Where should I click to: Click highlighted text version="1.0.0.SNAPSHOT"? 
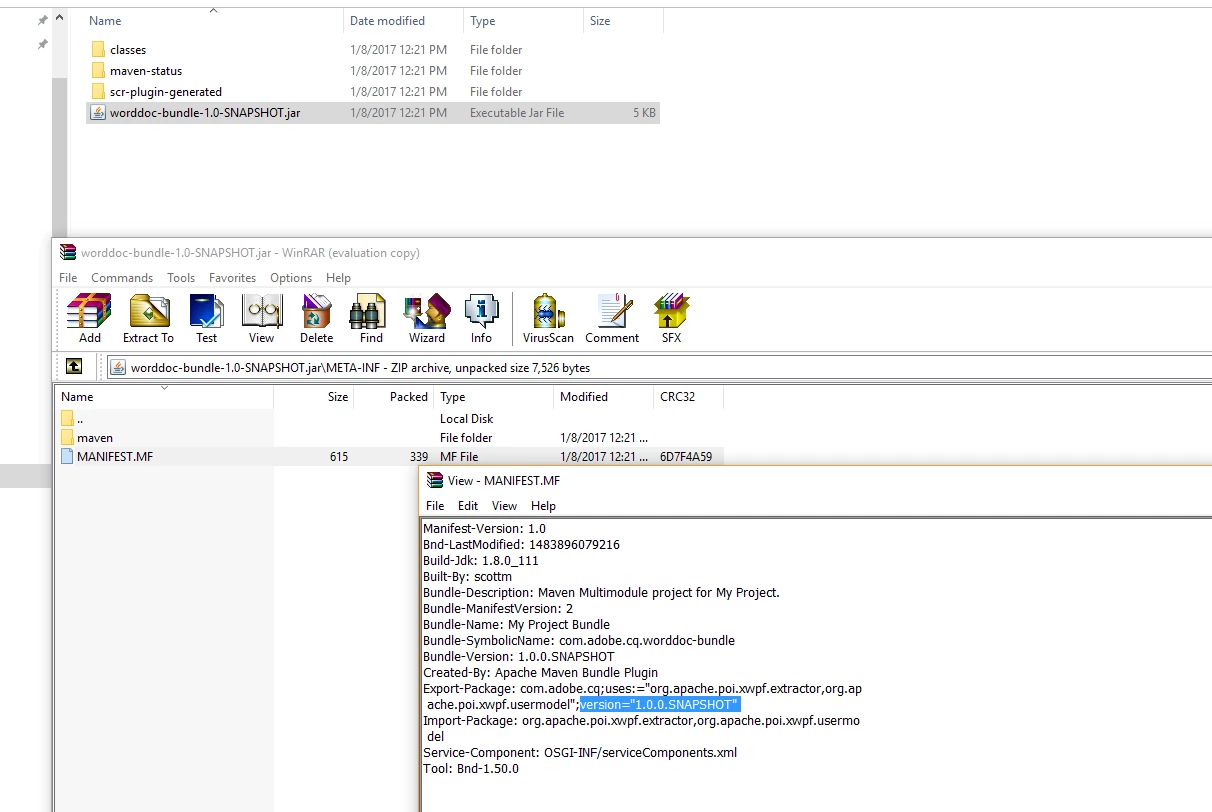click(659, 705)
